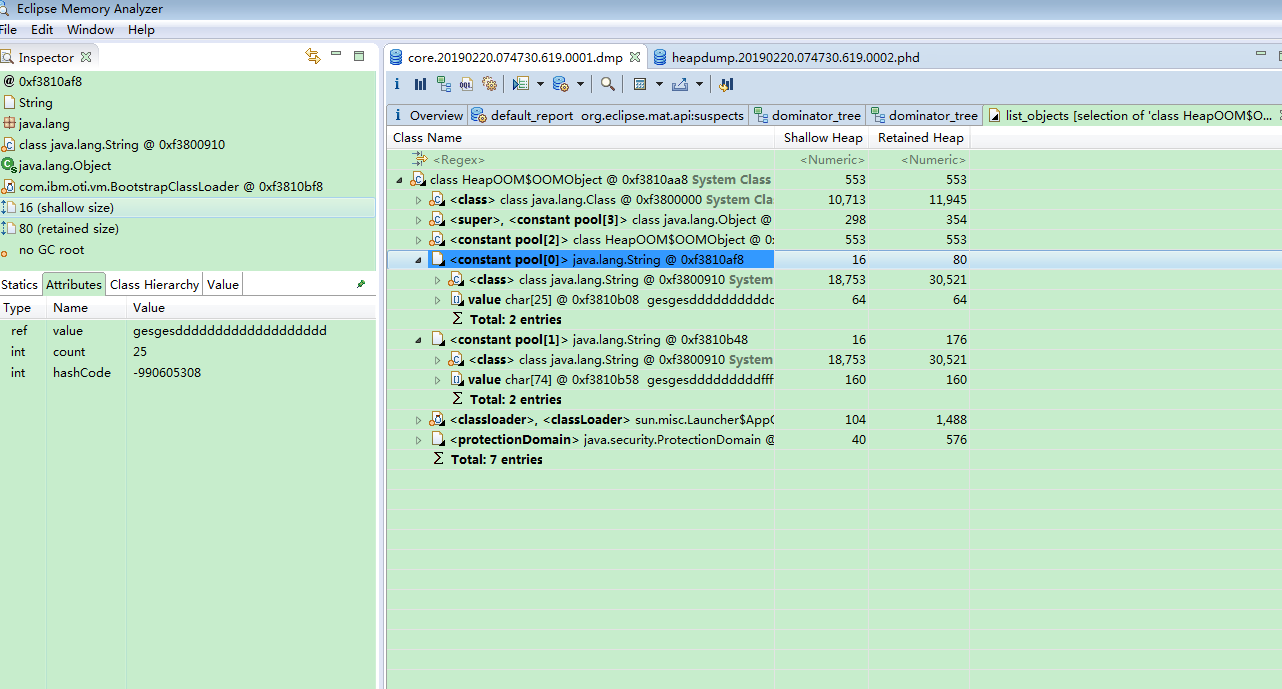
Task: Open the Run Reports dropdown arrow
Action: point(540,85)
